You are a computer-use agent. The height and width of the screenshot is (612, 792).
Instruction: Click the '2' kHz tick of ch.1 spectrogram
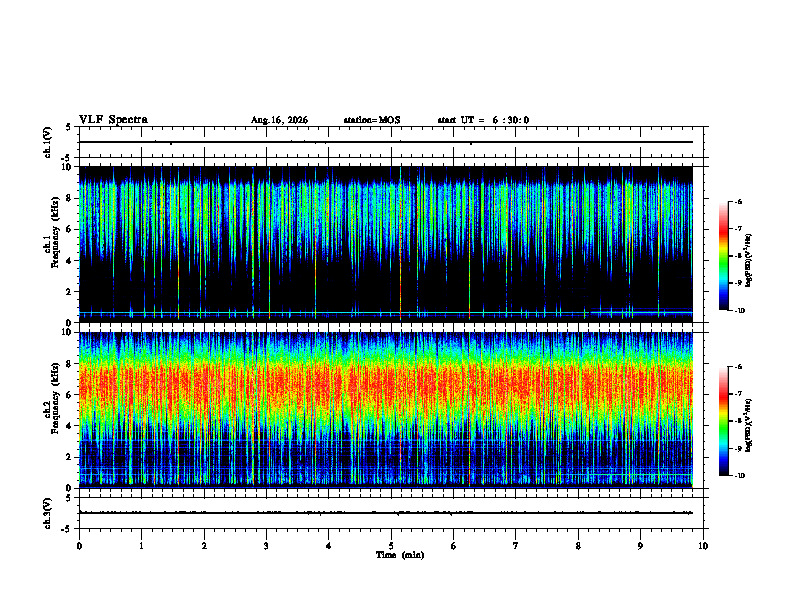click(x=70, y=291)
